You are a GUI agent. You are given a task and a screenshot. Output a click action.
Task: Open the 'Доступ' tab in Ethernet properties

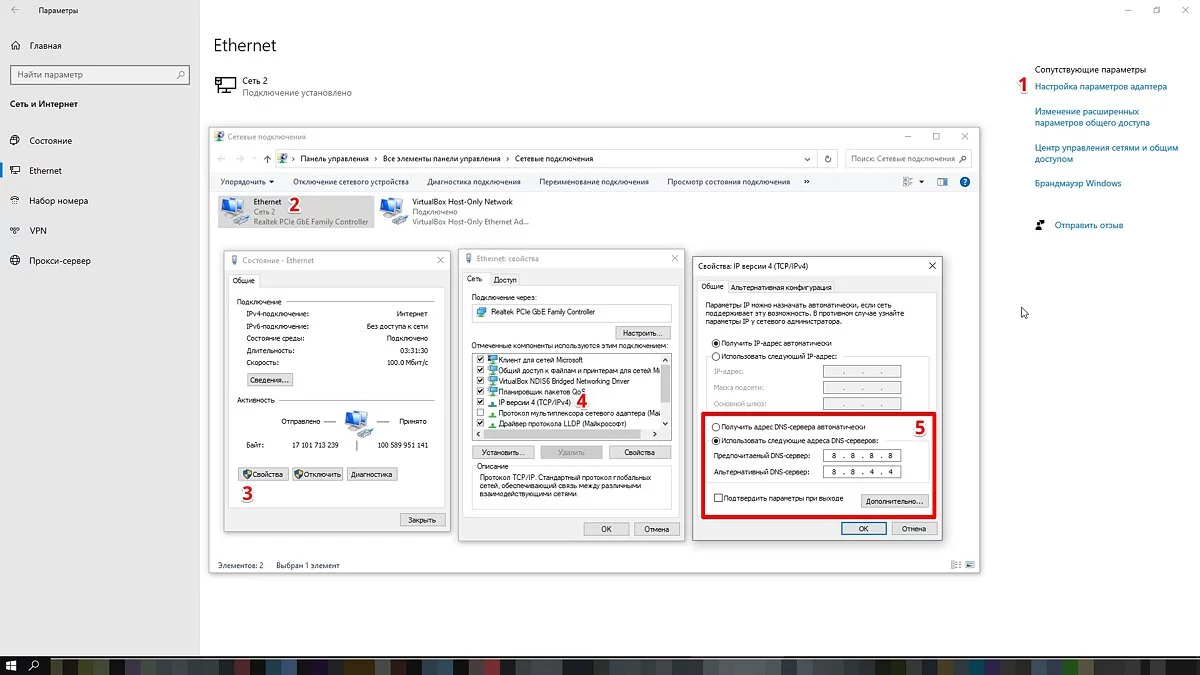505,280
